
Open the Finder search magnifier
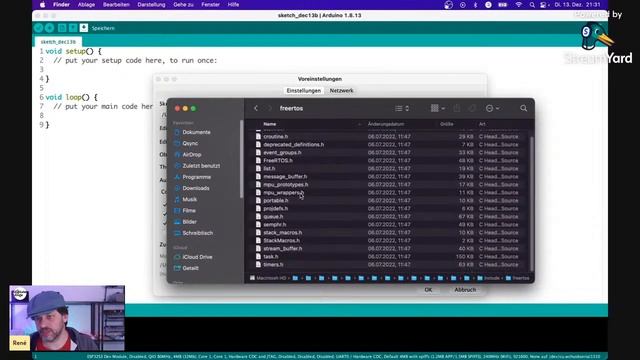[x=523, y=108]
